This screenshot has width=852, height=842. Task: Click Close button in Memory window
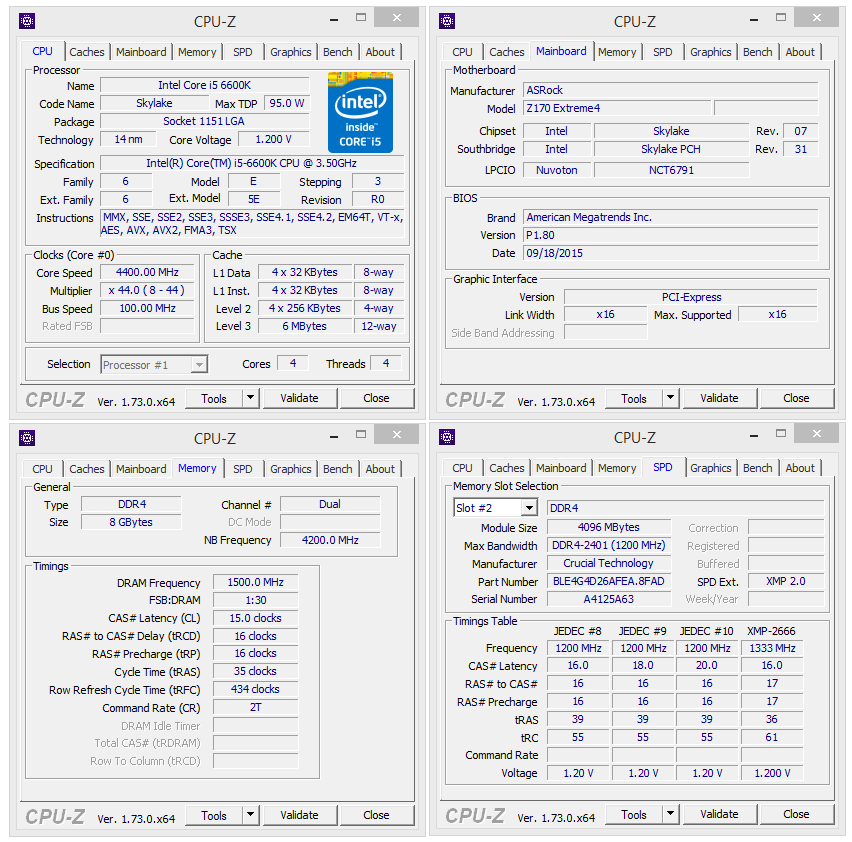(x=376, y=815)
